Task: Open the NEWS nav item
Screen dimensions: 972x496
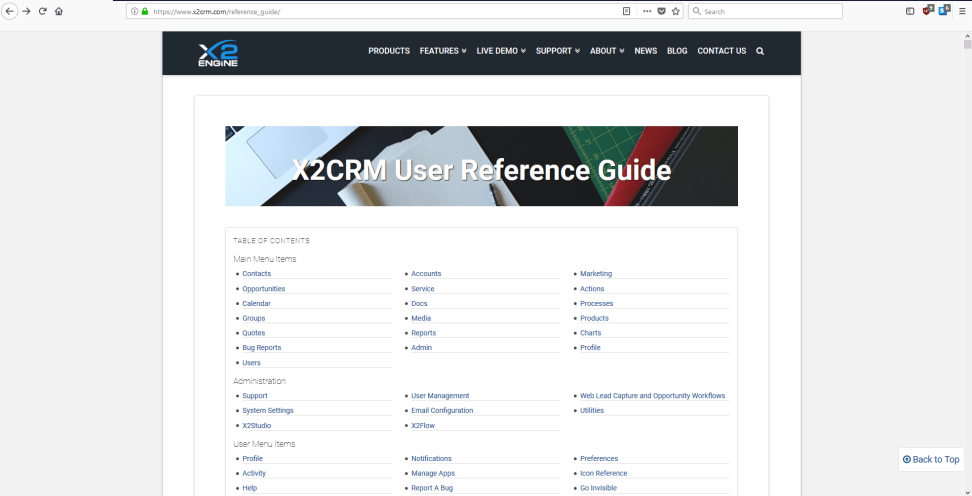Action: coord(645,51)
